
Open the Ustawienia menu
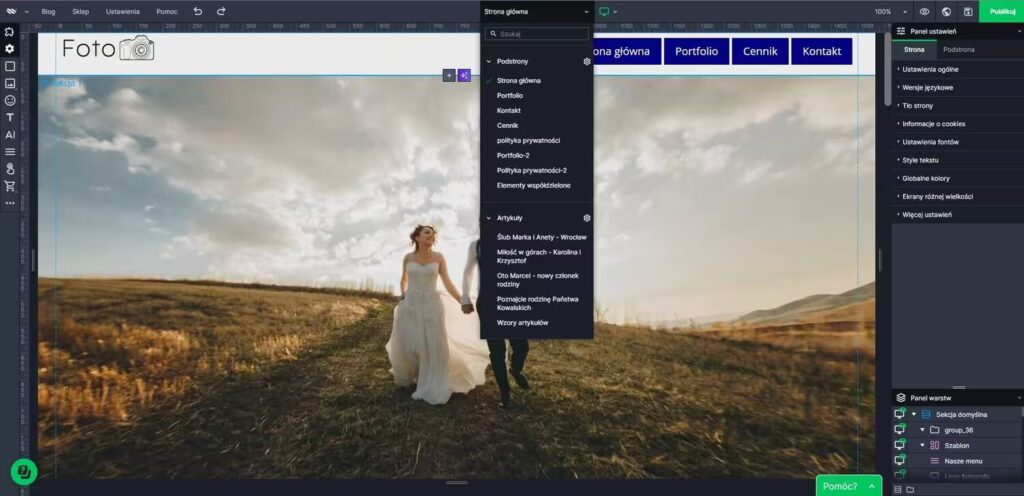123,12
